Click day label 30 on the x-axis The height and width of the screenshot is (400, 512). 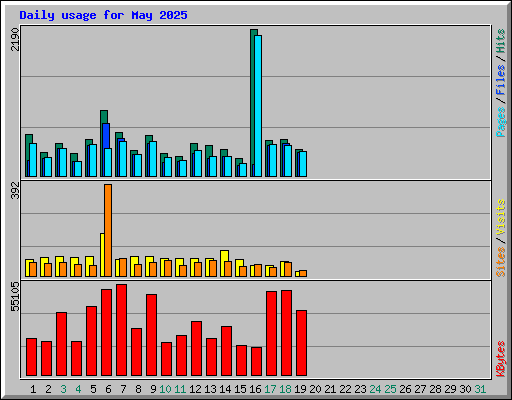click(465, 389)
